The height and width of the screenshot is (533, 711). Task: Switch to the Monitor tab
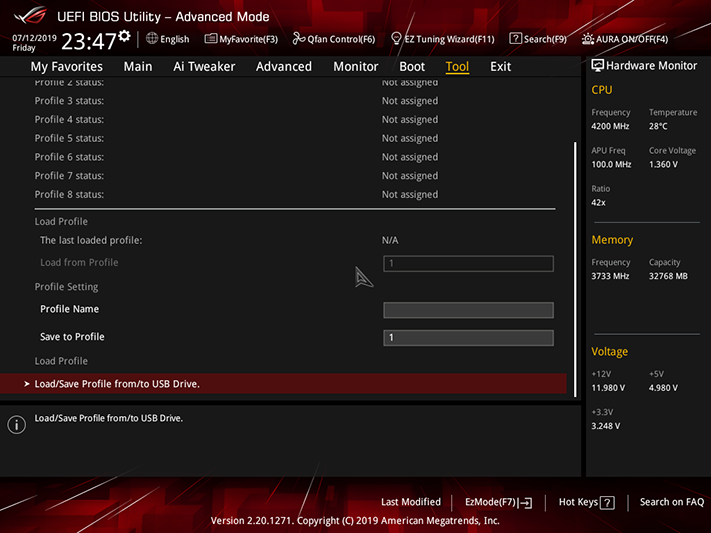click(356, 66)
